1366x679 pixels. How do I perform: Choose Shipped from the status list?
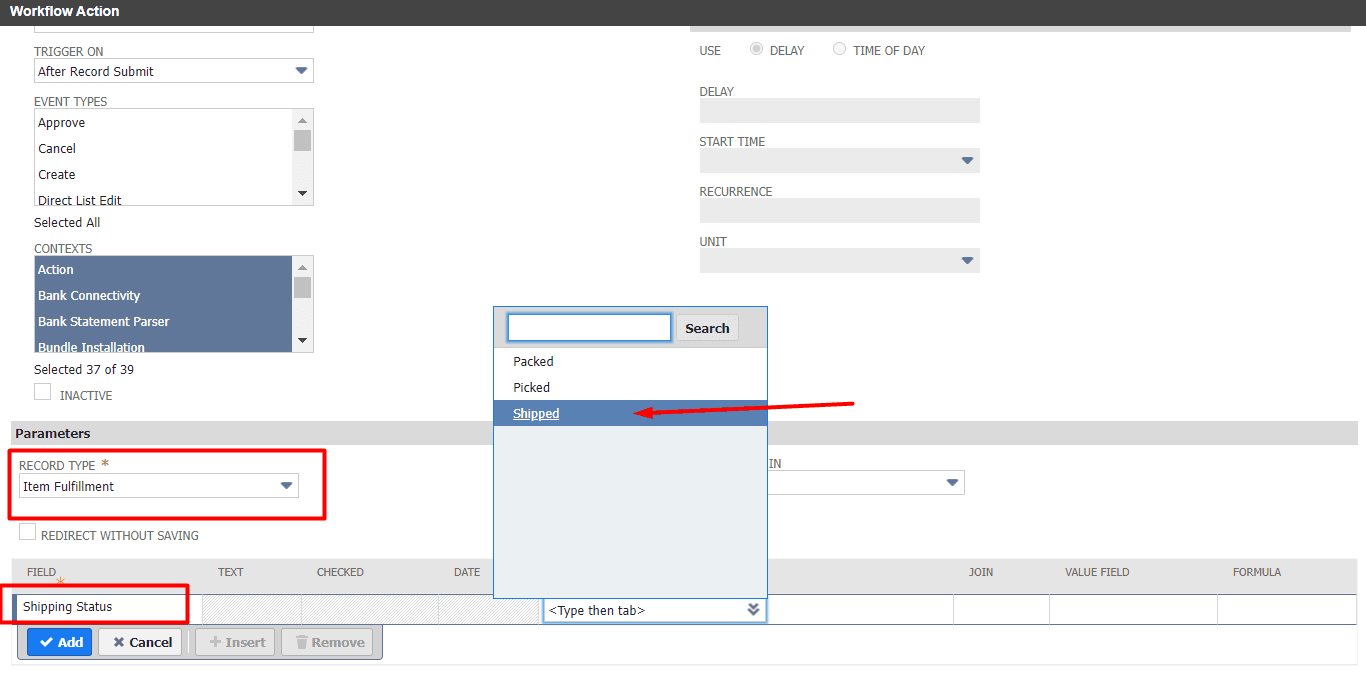point(630,414)
